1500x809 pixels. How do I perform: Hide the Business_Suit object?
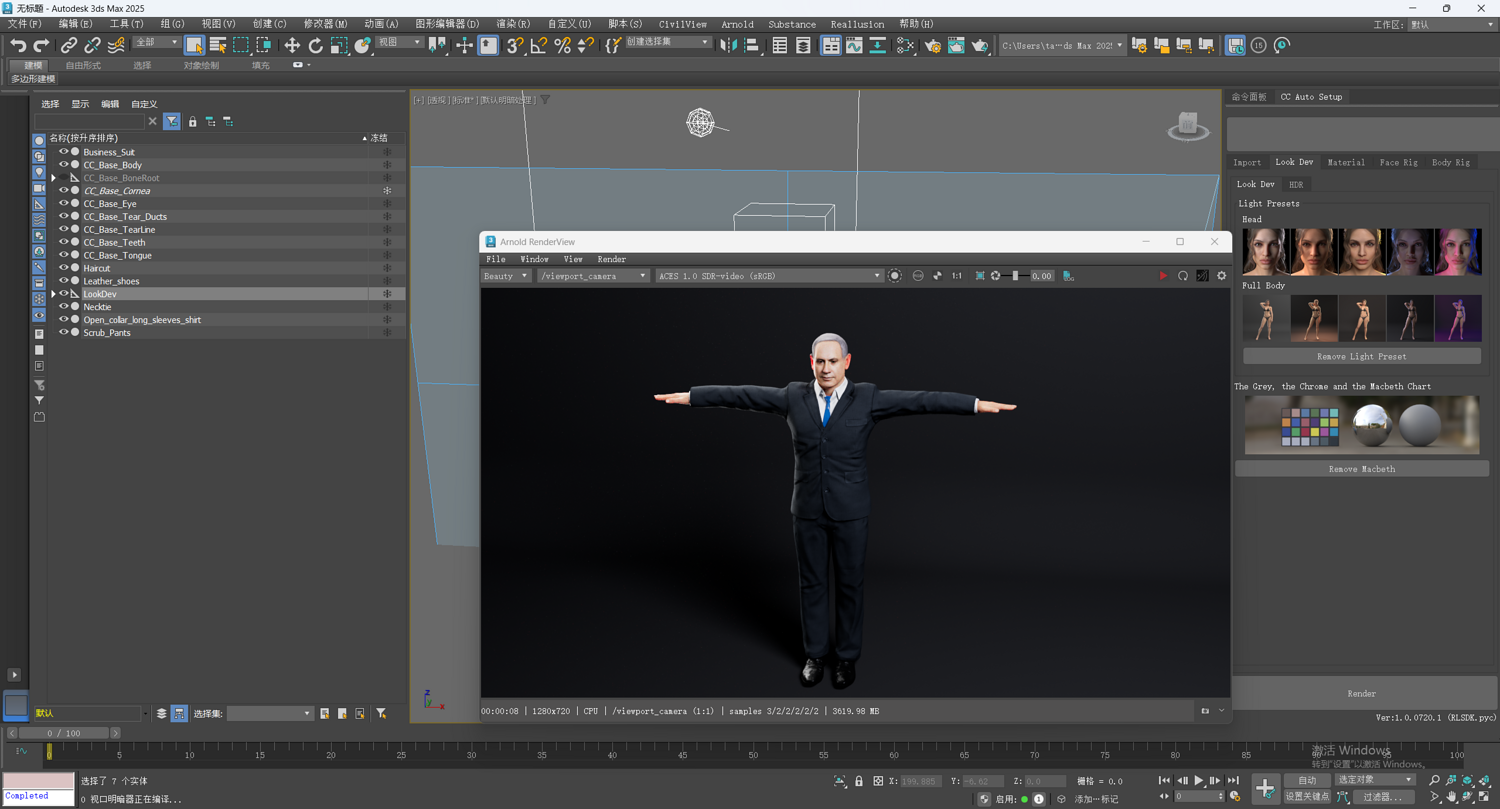63,152
